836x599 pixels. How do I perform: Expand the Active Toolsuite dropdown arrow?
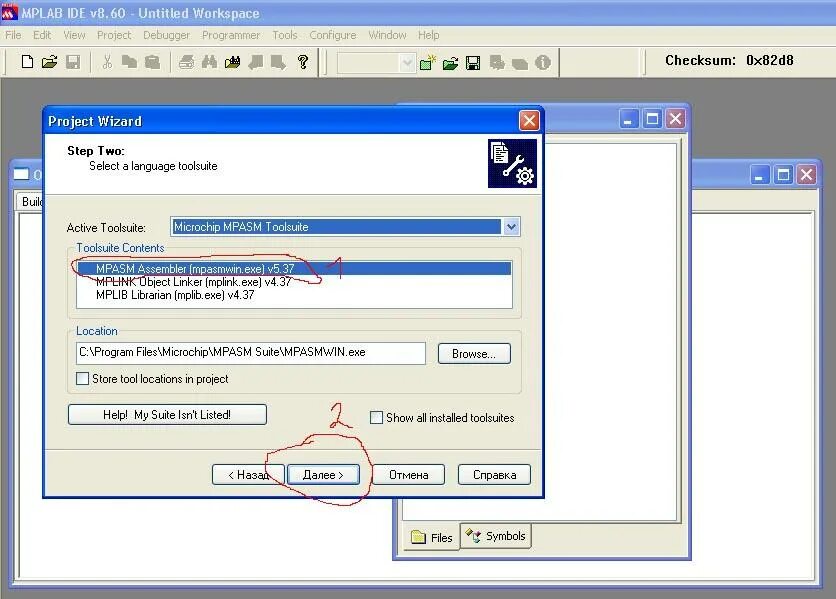[511, 227]
